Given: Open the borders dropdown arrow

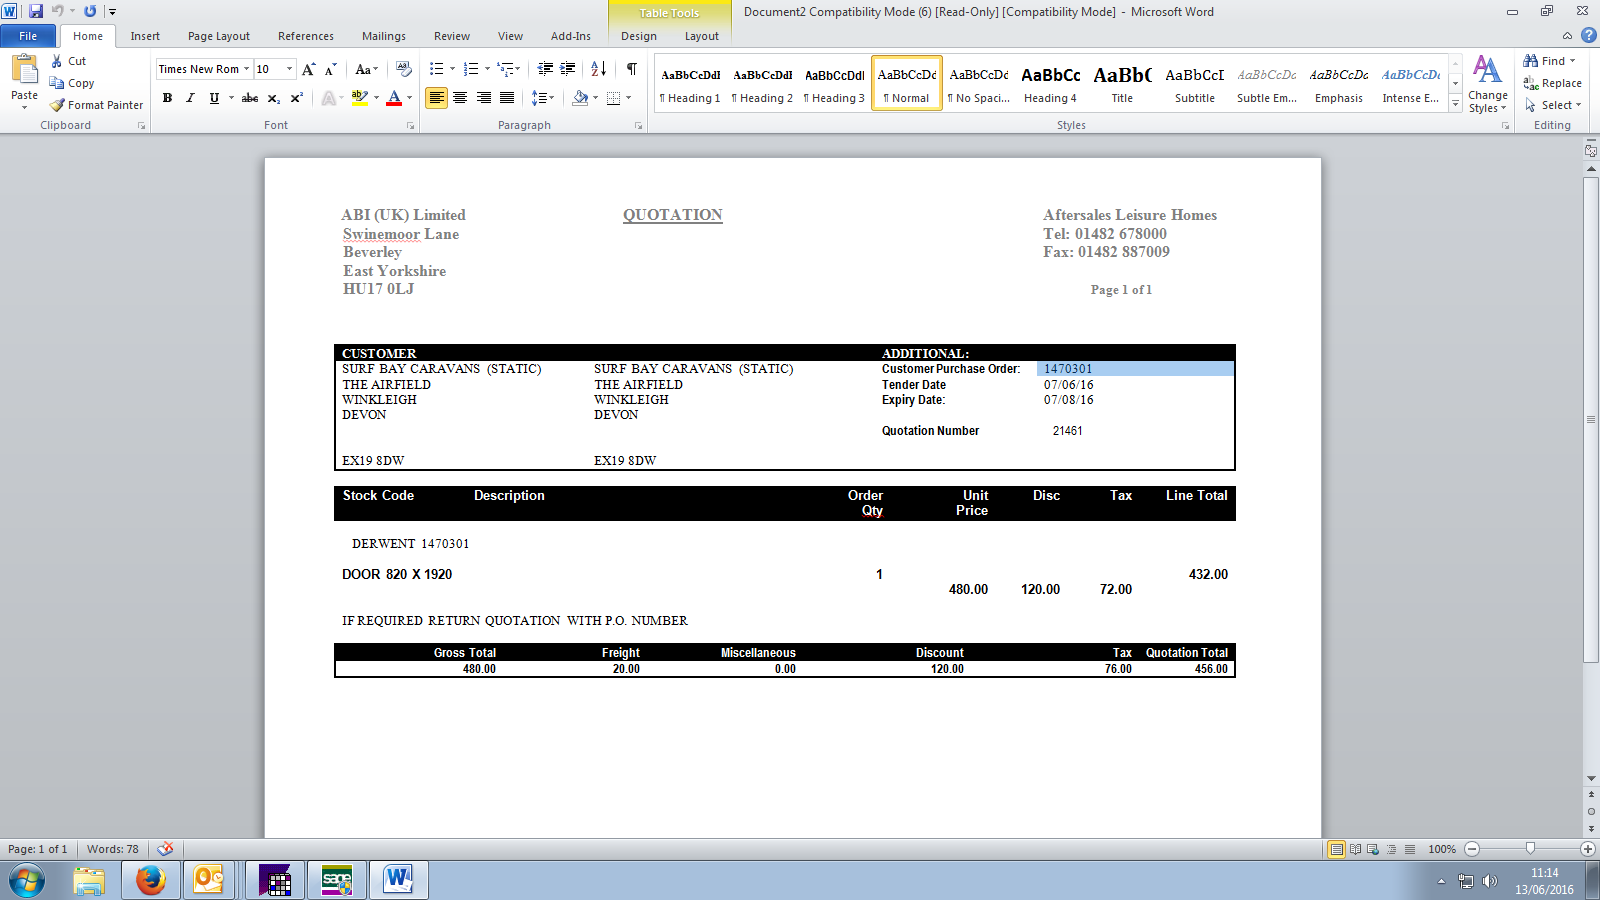Looking at the screenshot, I should coord(628,98).
